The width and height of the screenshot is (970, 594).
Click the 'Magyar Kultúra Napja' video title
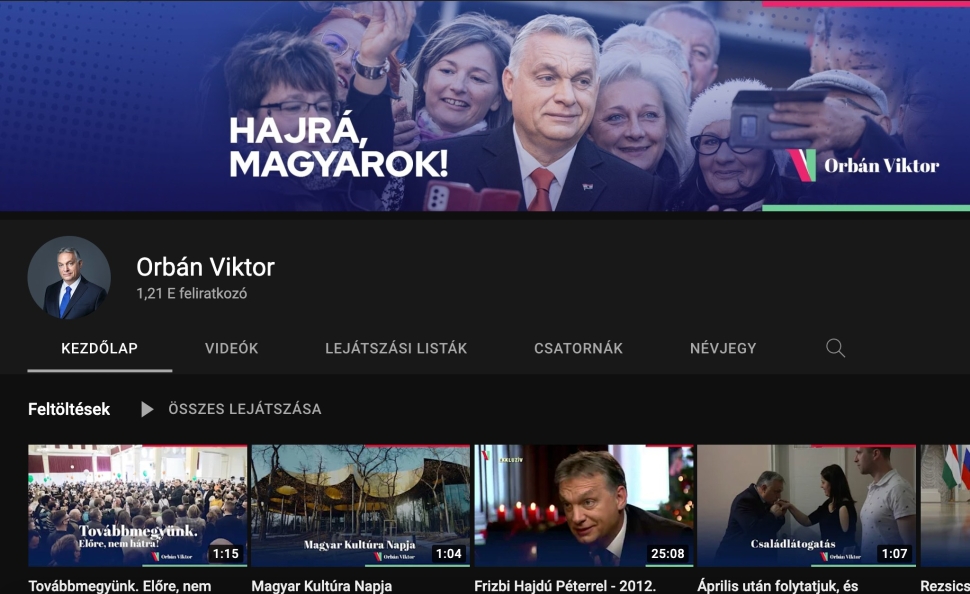[322, 585]
